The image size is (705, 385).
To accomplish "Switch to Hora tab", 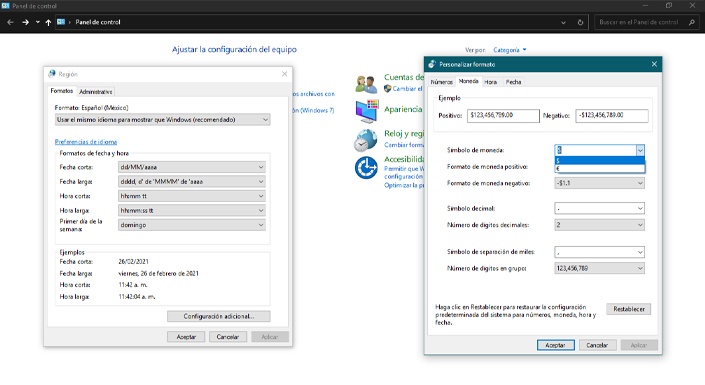I will coord(491,82).
